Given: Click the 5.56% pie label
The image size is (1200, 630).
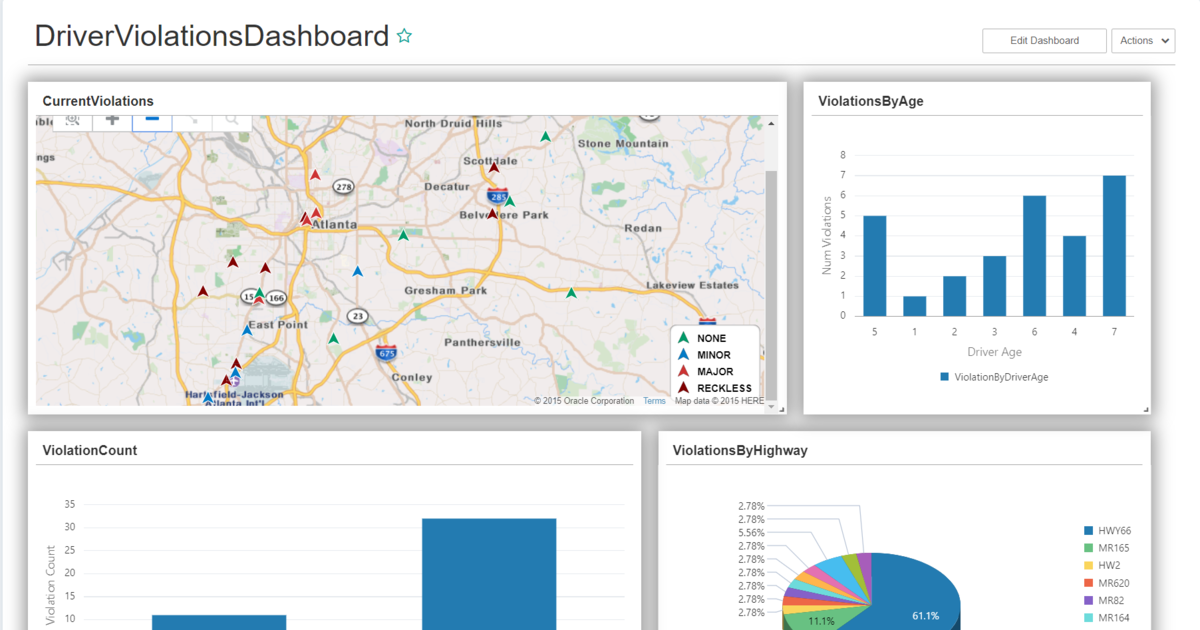Looking at the screenshot, I should [x=751, y=533].
